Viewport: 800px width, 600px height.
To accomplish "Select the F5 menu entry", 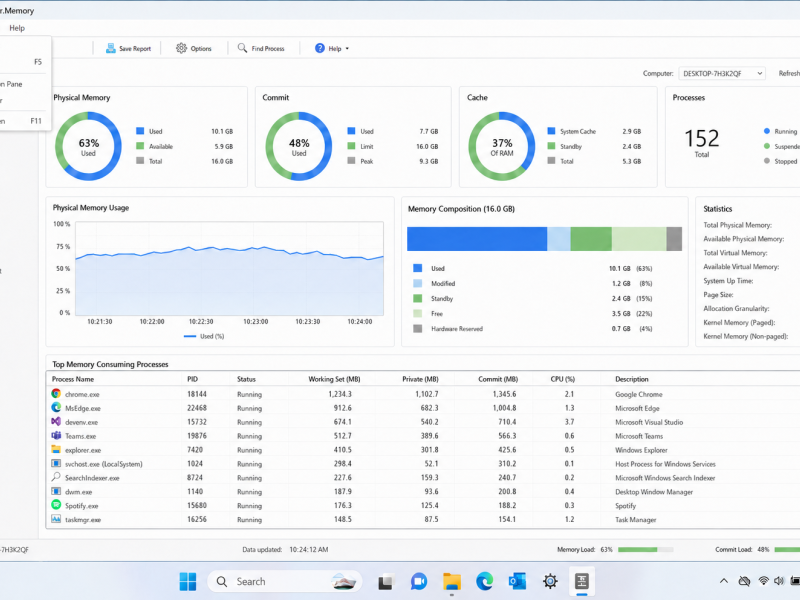I will point(23,62).
